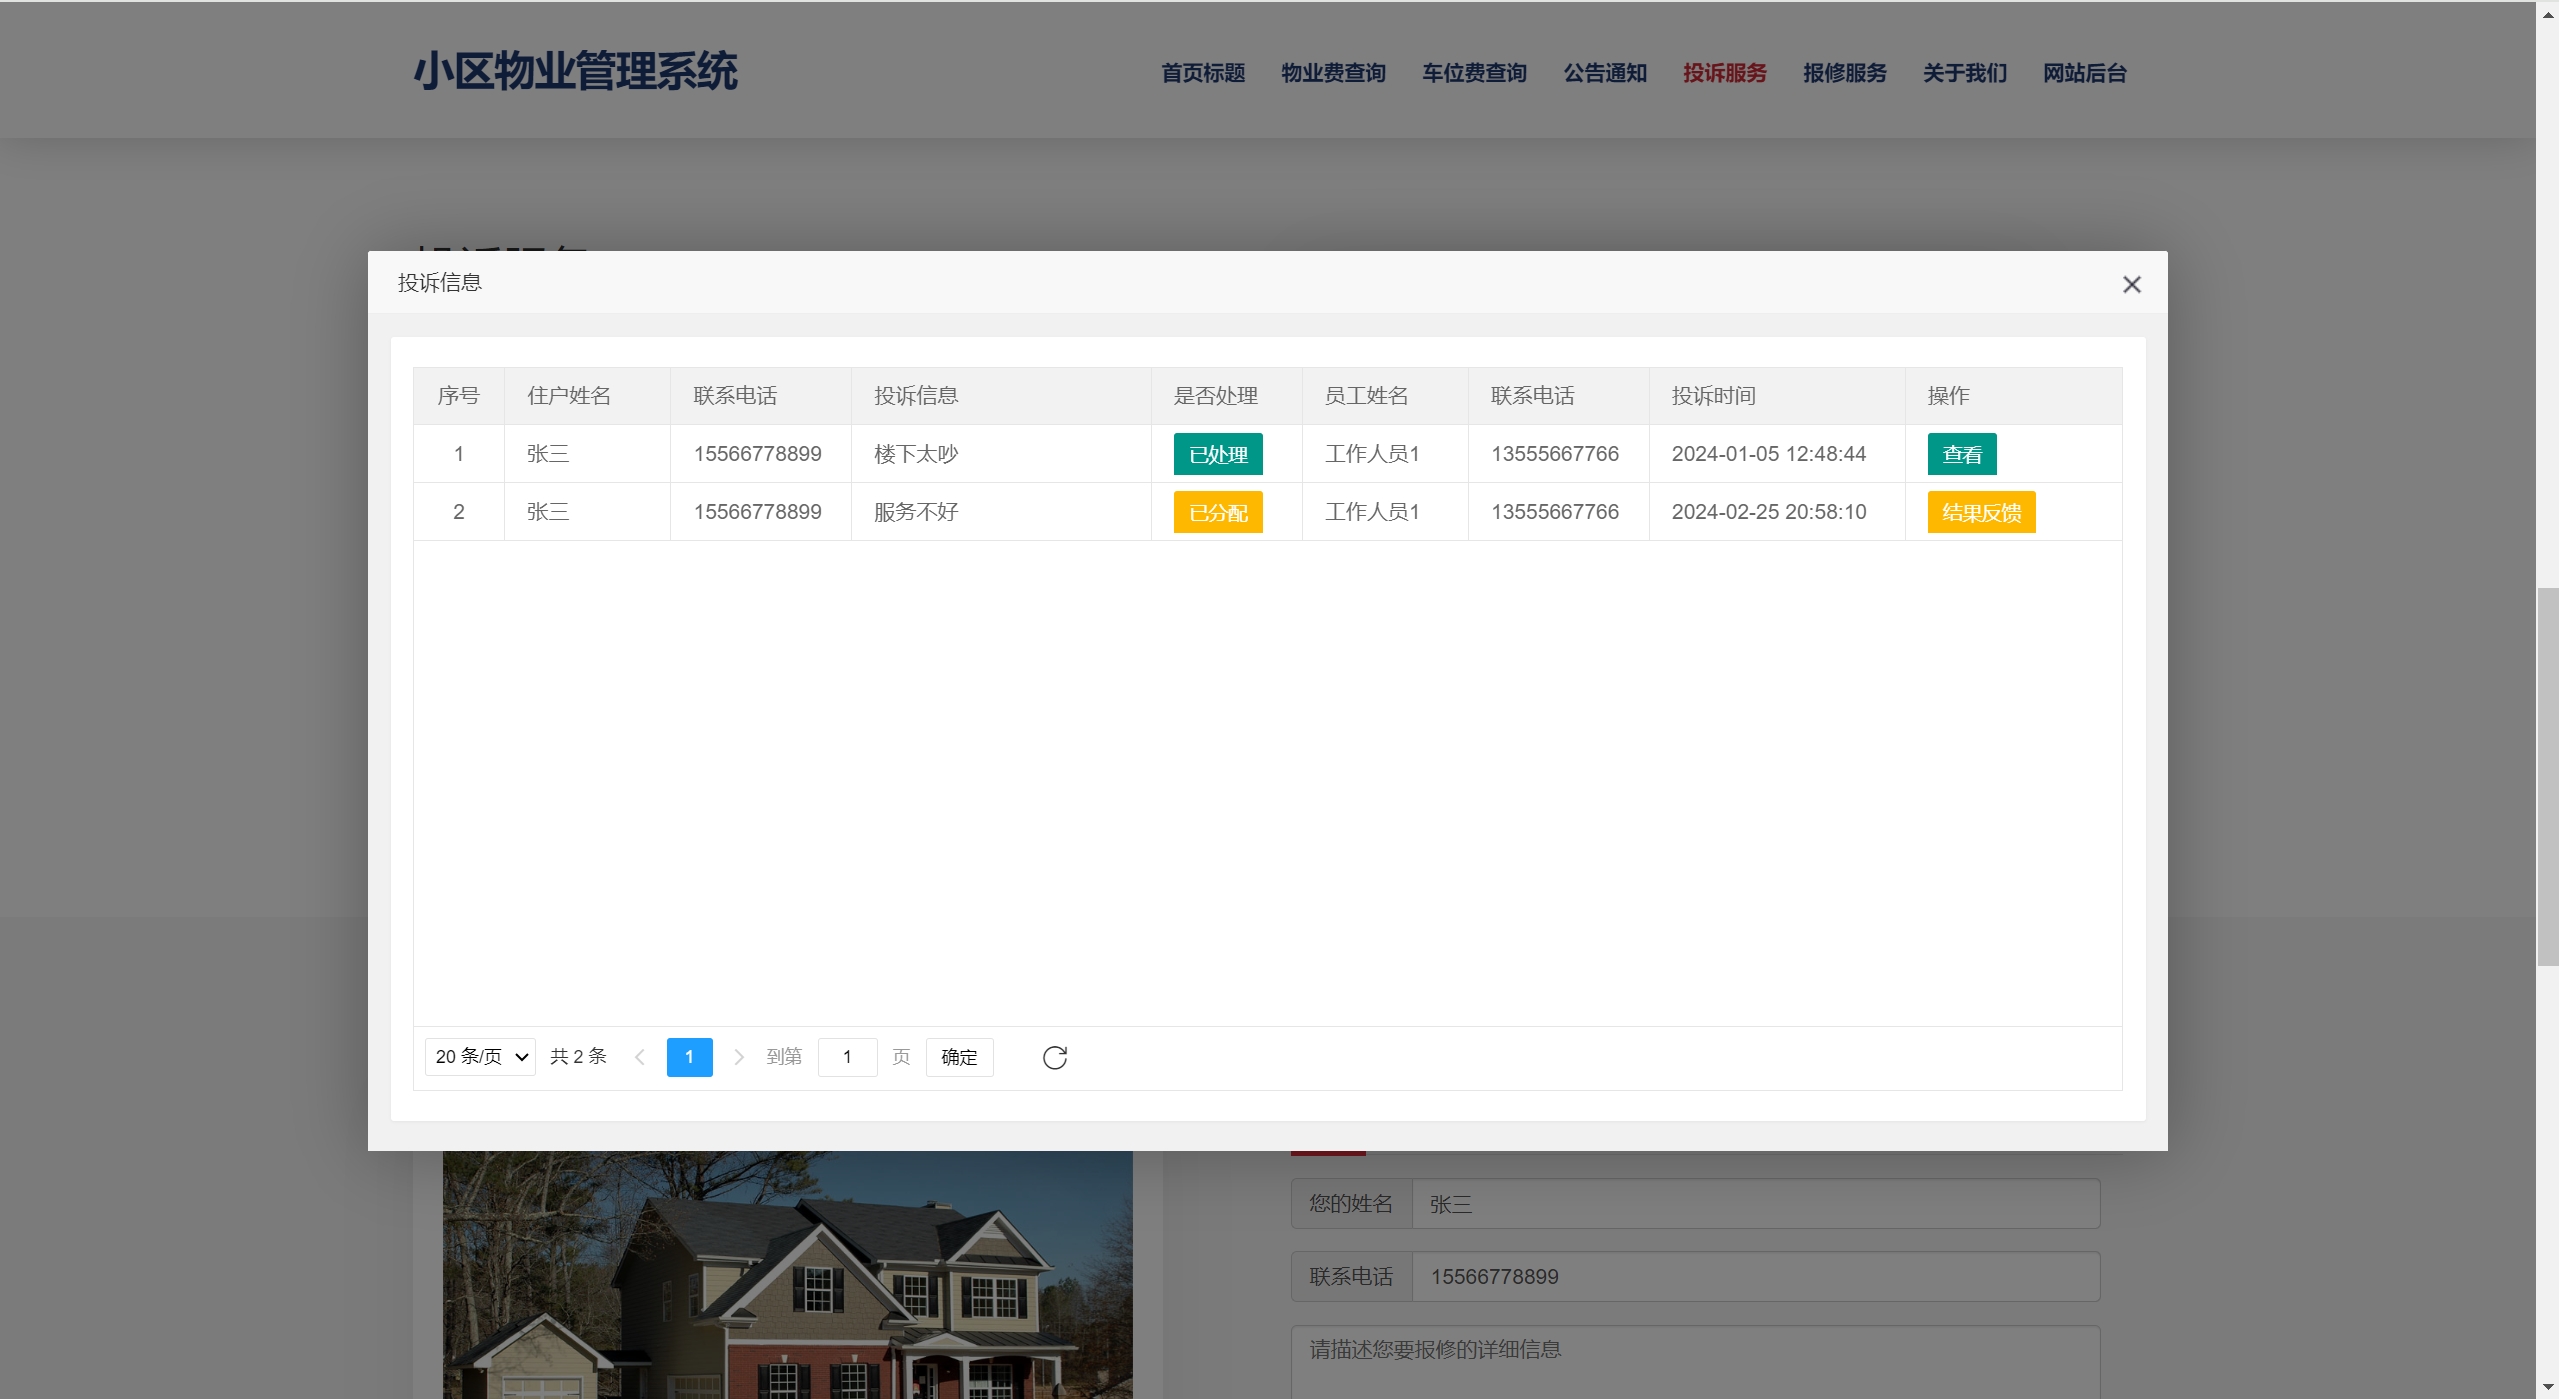
Task: Click the 网站后台 nav link
Action: click(x=2084, y=73)
